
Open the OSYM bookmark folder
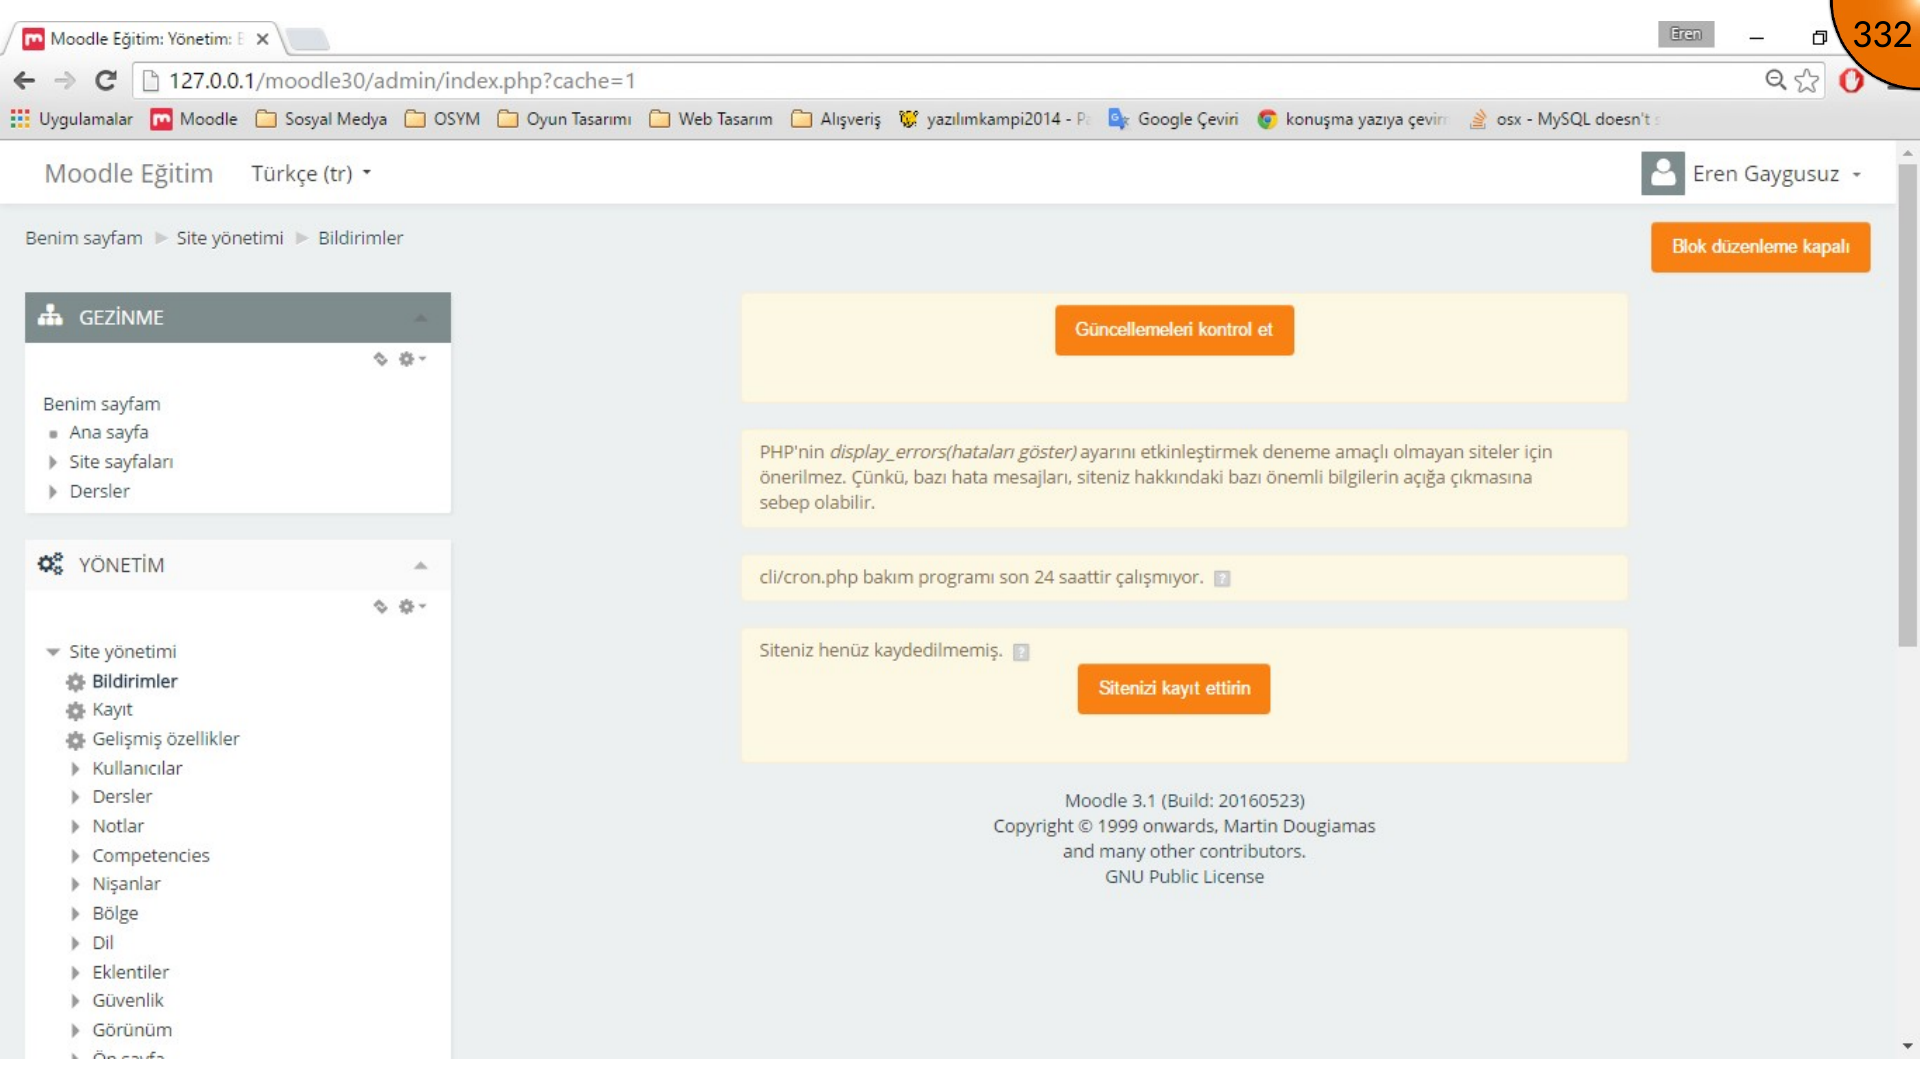442,119
